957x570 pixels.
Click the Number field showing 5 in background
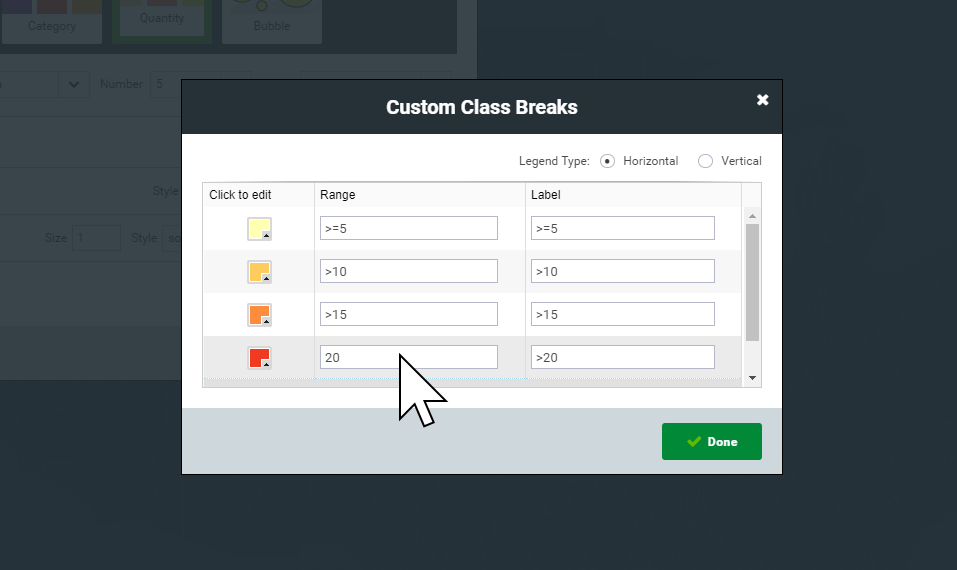pos(166,84)
